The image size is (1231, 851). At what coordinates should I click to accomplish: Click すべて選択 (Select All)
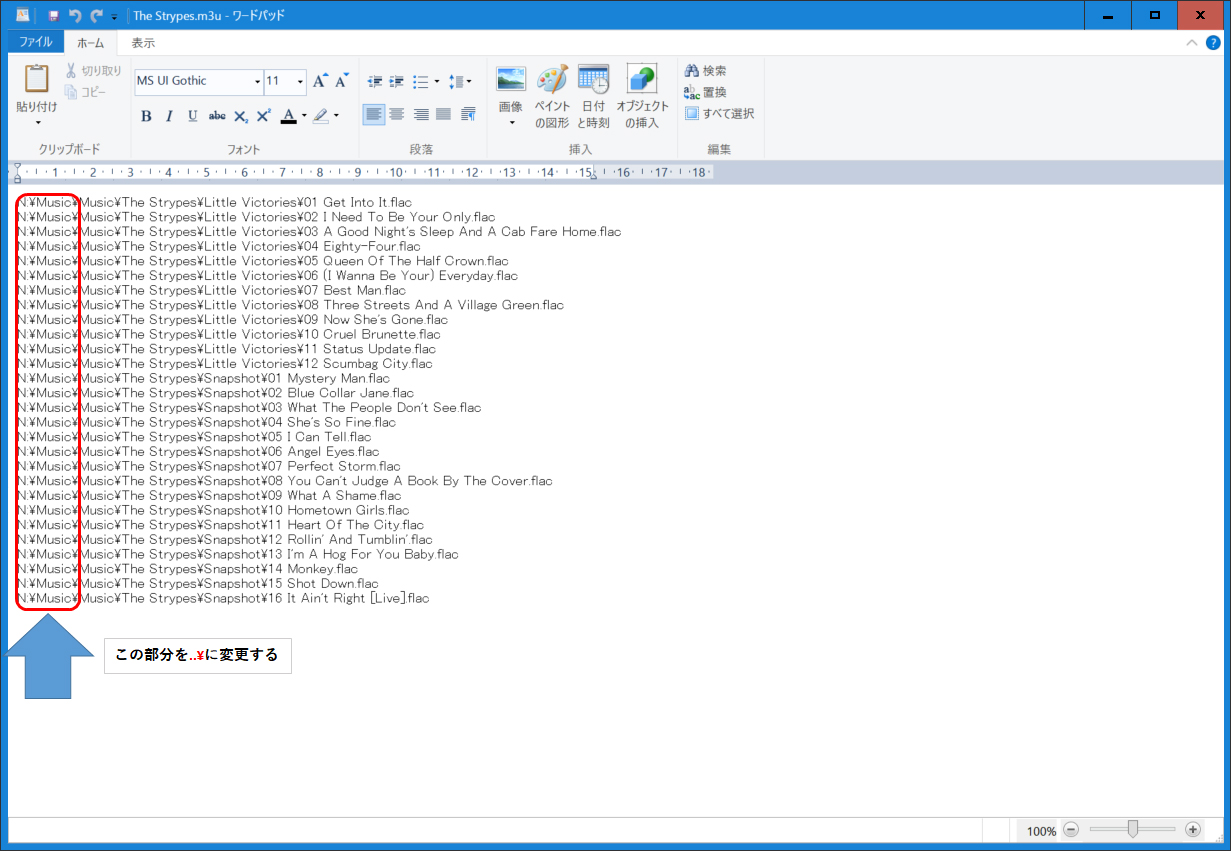pos(719,113)
